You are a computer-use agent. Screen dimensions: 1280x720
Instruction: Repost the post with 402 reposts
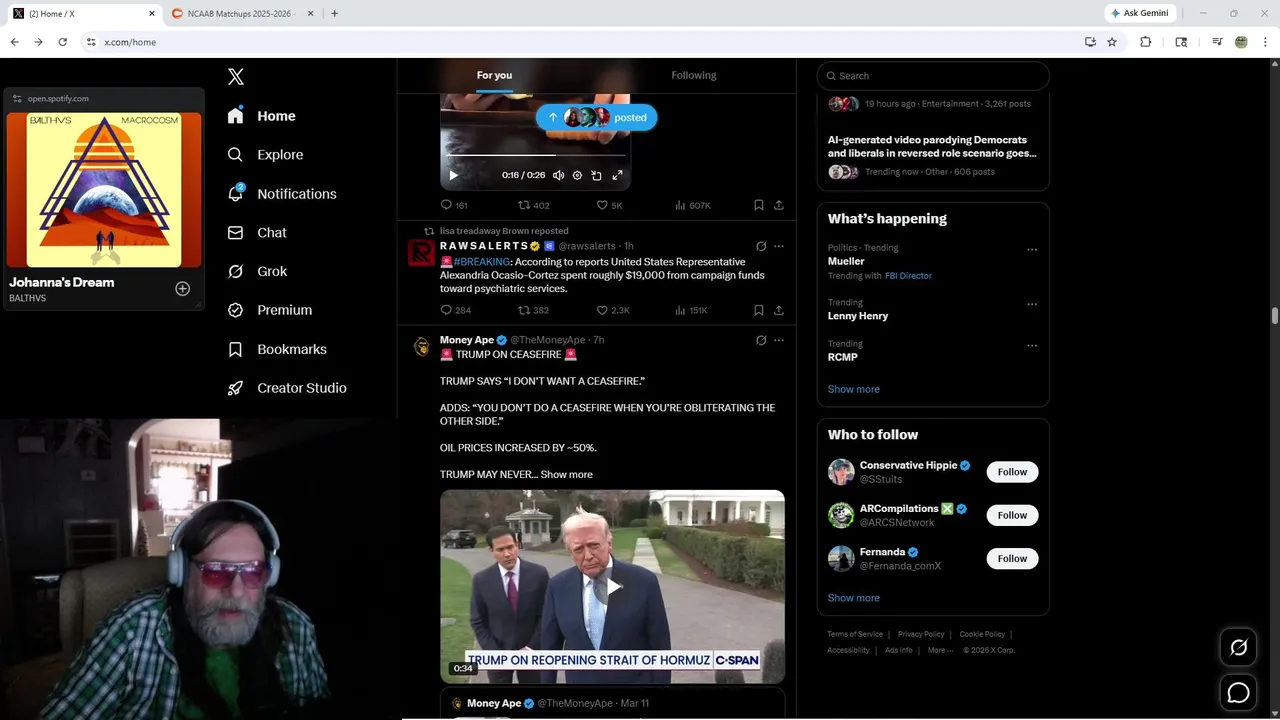(x=533, y=205)
